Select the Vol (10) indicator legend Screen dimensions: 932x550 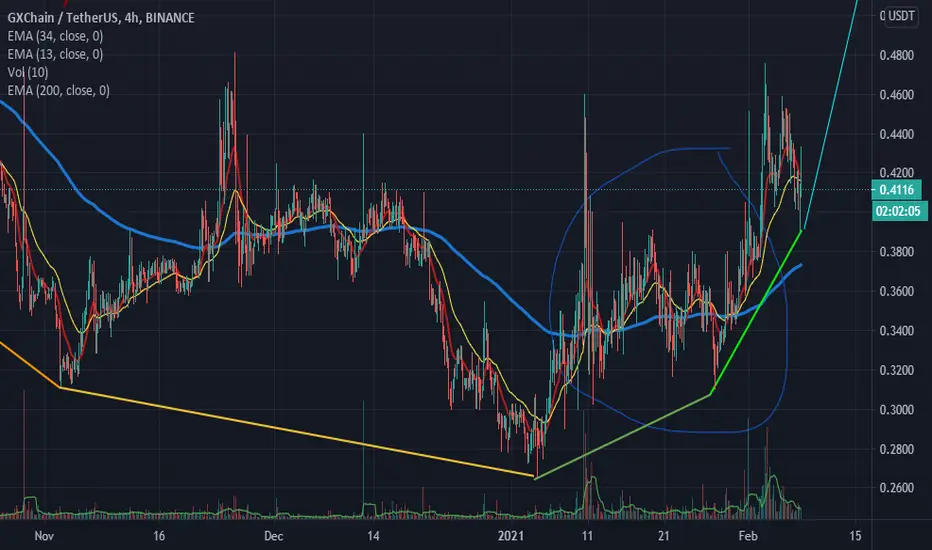[28, 73]
